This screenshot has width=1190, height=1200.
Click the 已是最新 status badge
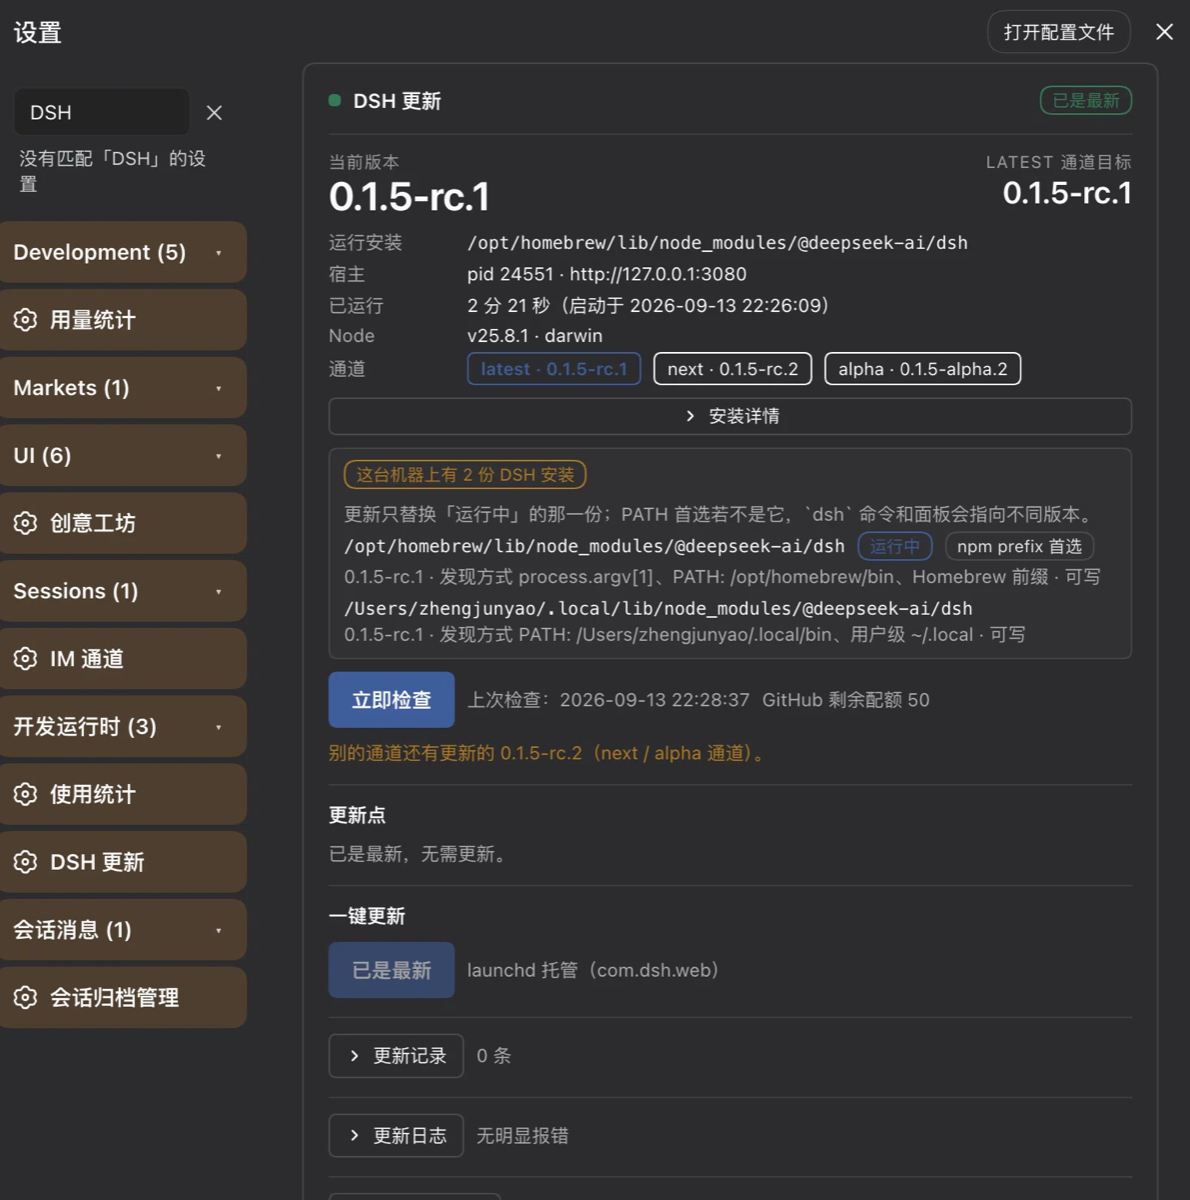[x=1086, y=100]
